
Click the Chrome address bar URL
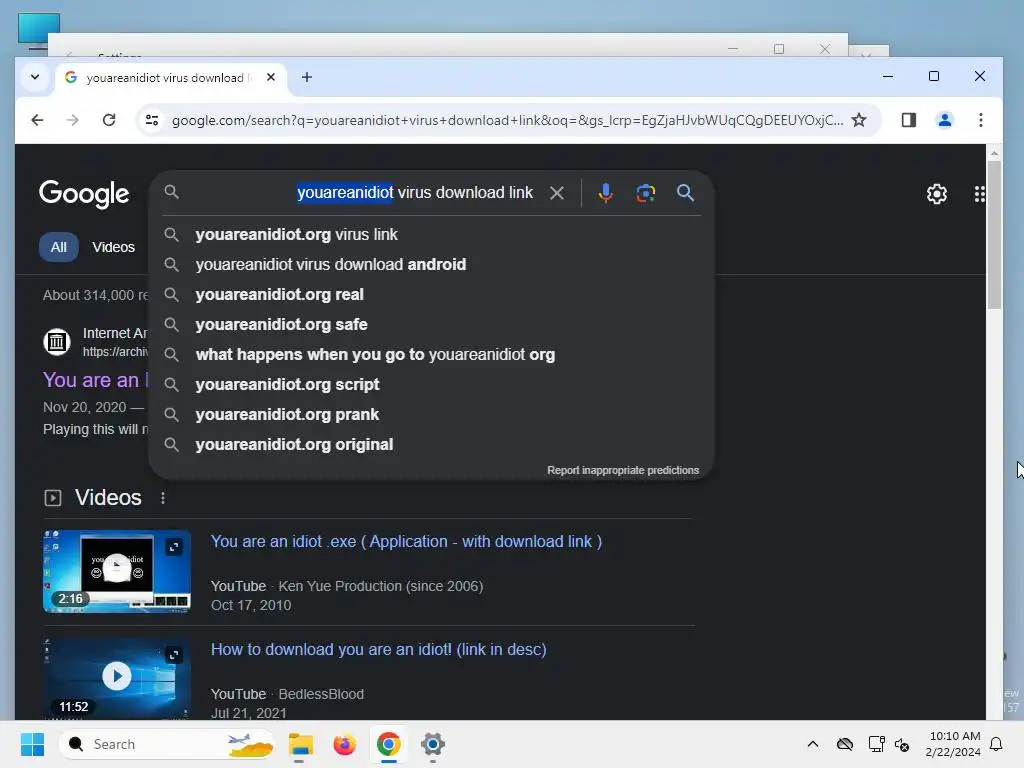tap(507, 120)
